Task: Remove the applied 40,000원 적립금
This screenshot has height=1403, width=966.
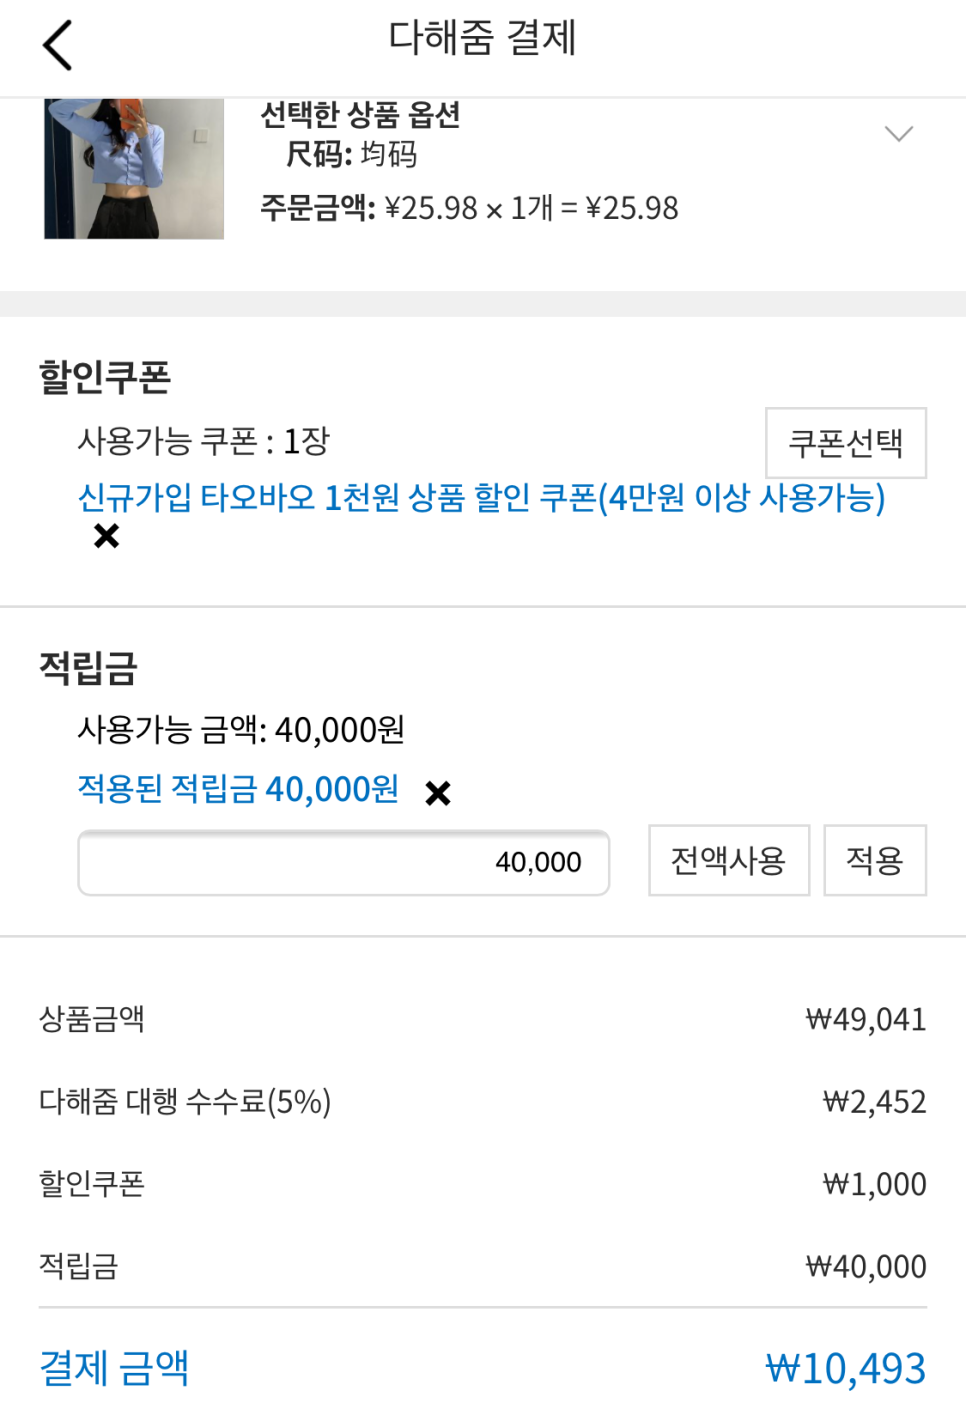Action: click(438, 793)
